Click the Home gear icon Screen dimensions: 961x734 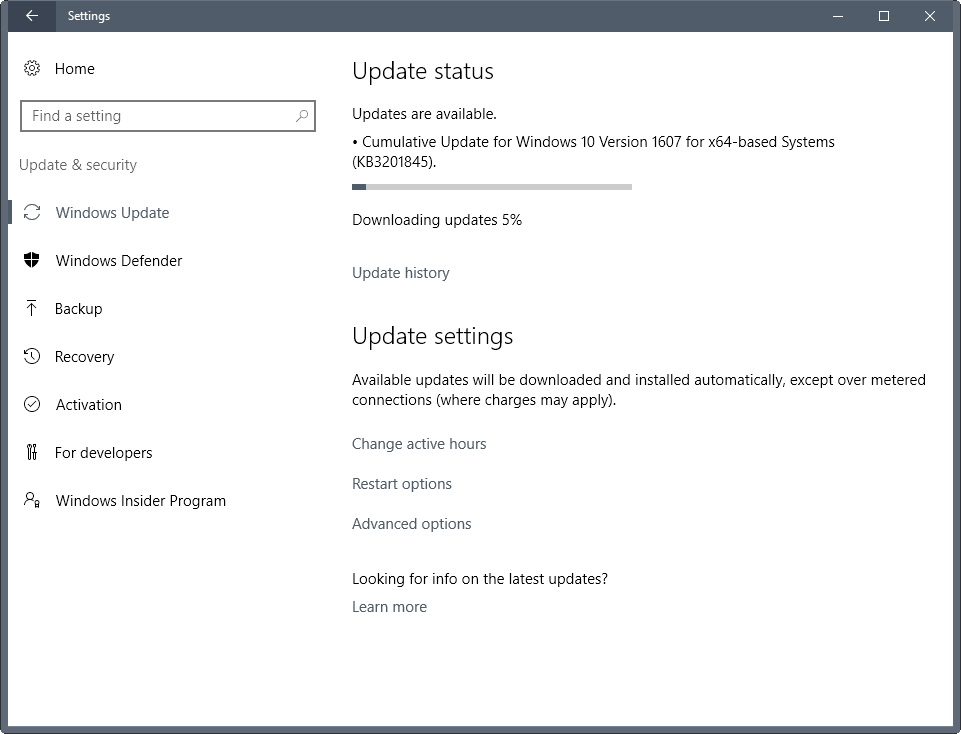click(32, 68)
